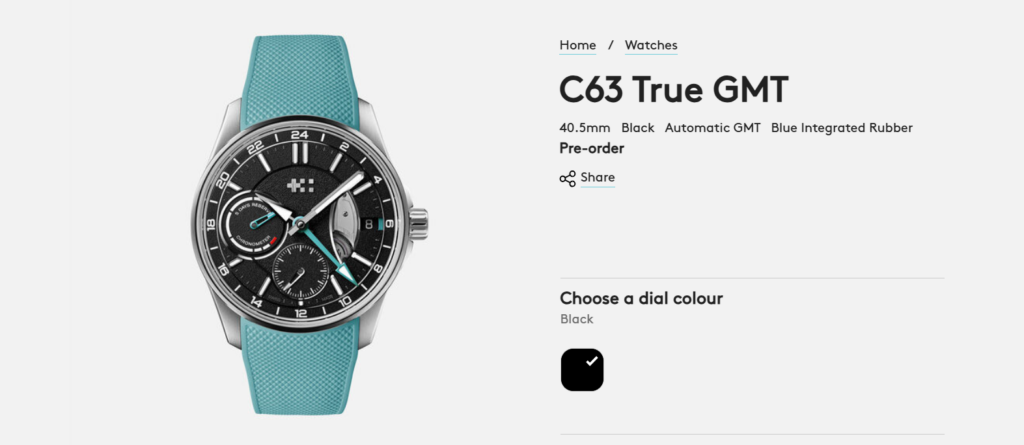
Task: Click the lower blue rubber strap
Action: (300, 368)
